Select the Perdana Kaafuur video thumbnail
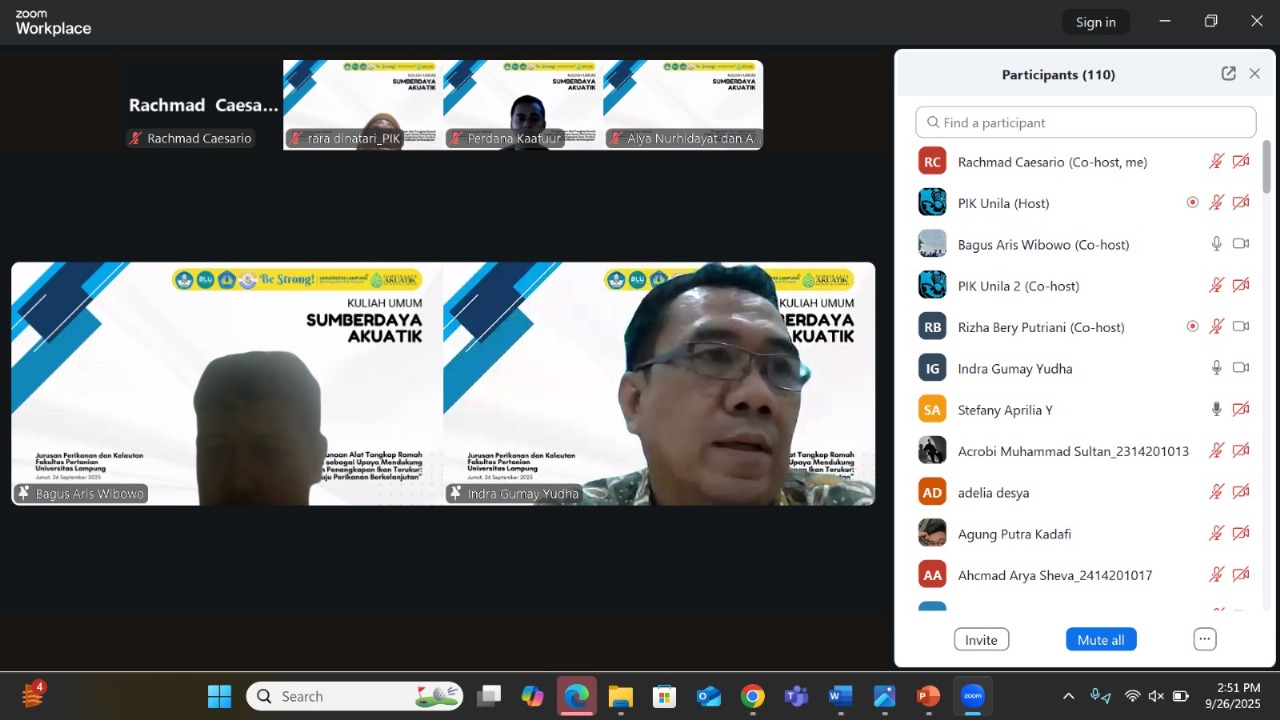 pyautogui.click(x=523, y=105)
